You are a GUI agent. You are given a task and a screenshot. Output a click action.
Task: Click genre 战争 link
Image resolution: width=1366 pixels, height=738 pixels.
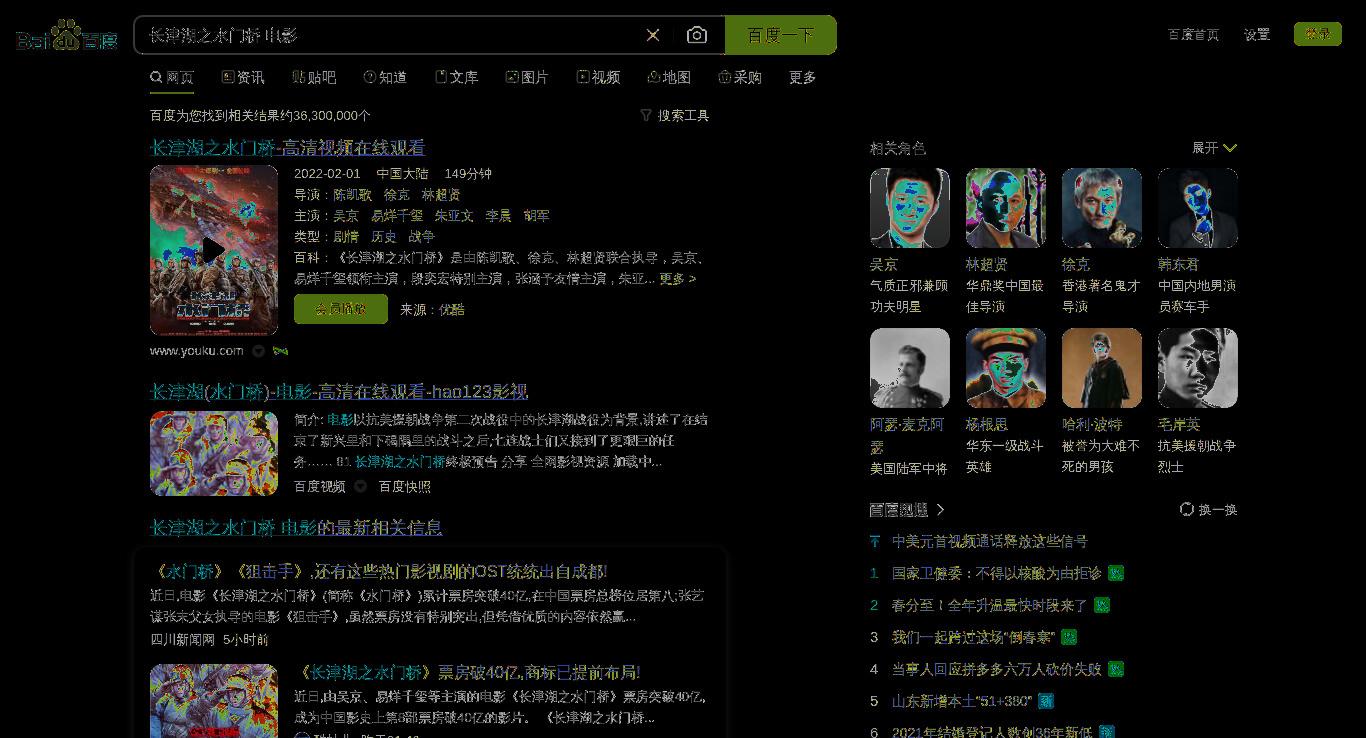pyautogui.click(x=422, y=237)
